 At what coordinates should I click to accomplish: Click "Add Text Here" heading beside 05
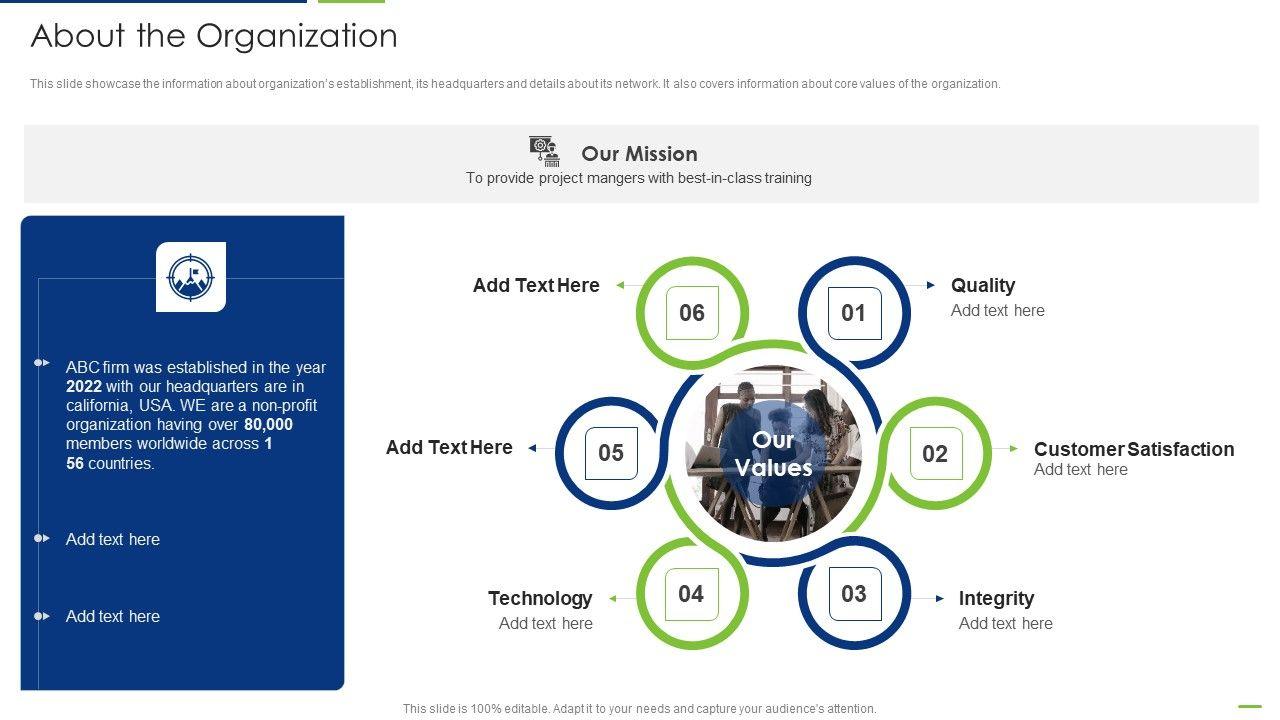click(x=449, y=447)
